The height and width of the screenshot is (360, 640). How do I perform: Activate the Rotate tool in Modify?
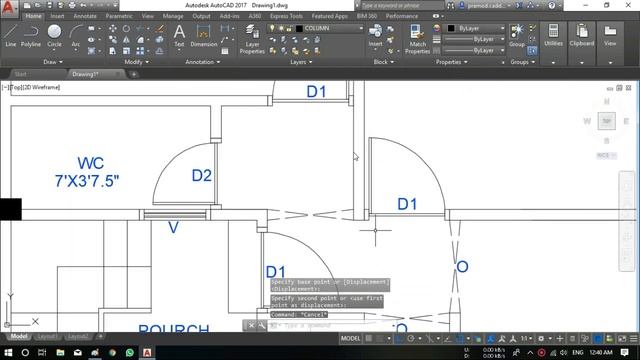coord(126,29)
